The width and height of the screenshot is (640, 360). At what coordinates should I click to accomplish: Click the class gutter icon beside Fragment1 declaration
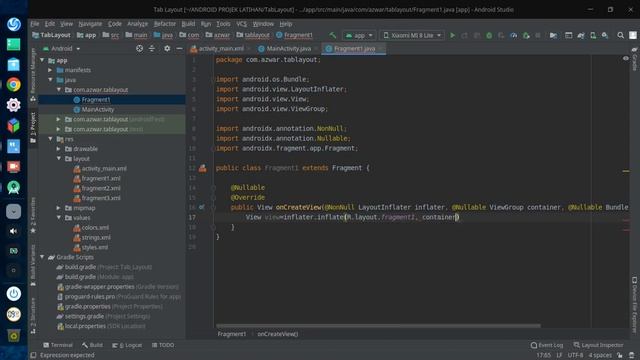202,168
